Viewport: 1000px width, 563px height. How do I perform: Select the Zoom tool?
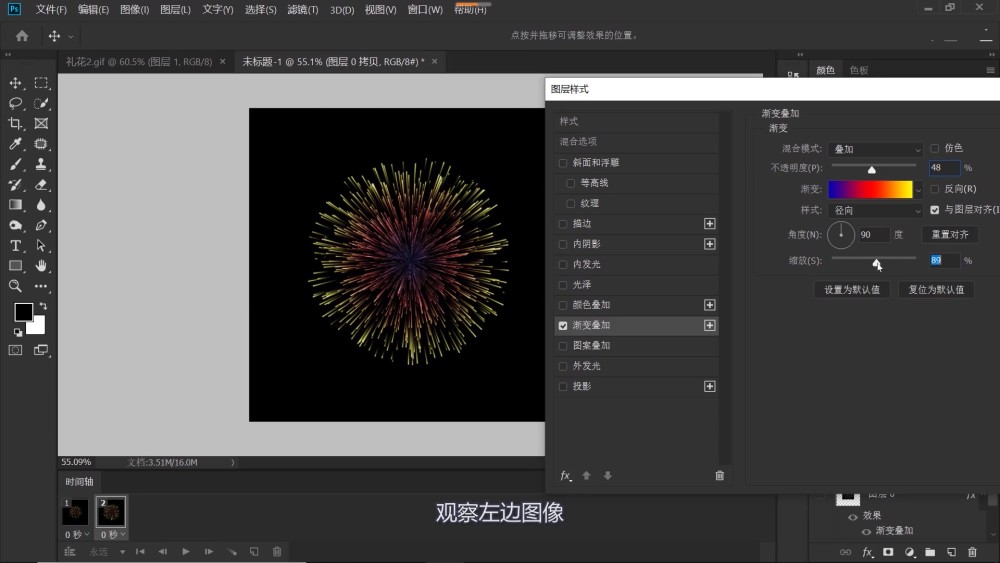tap(15, 286)
